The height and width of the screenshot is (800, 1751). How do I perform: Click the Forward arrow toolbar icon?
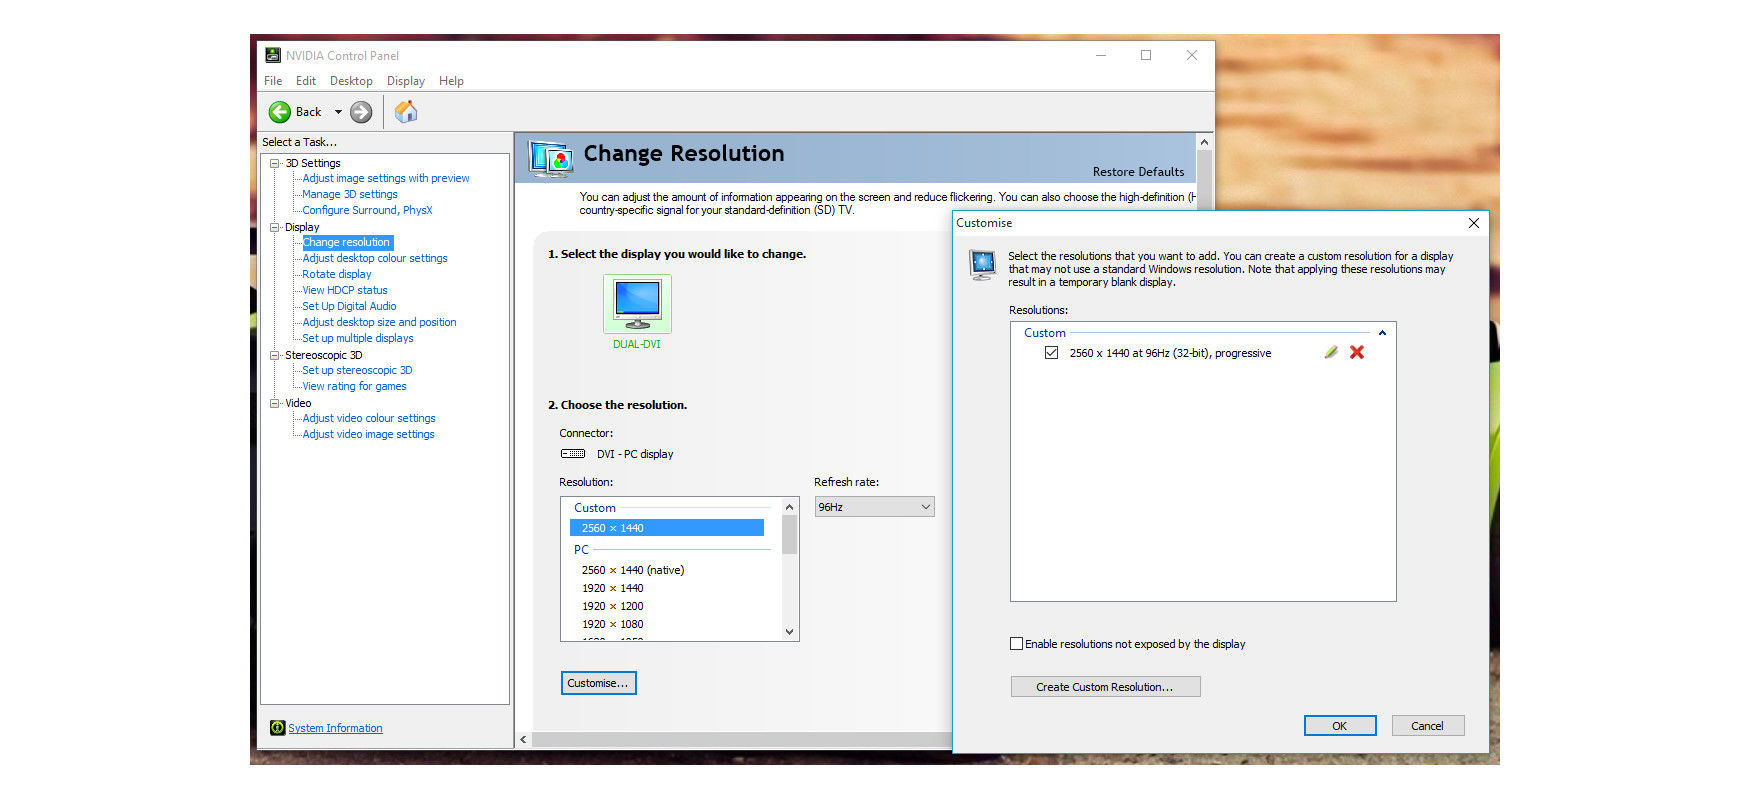pos(361,112)
